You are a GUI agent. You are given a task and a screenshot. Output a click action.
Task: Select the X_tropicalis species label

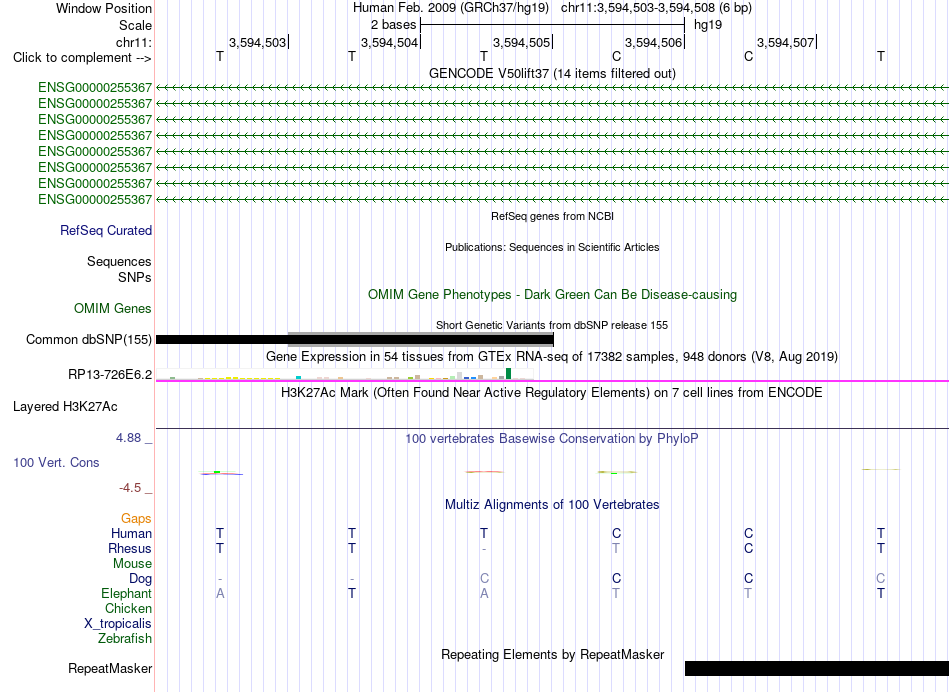(x=118, y=624)
